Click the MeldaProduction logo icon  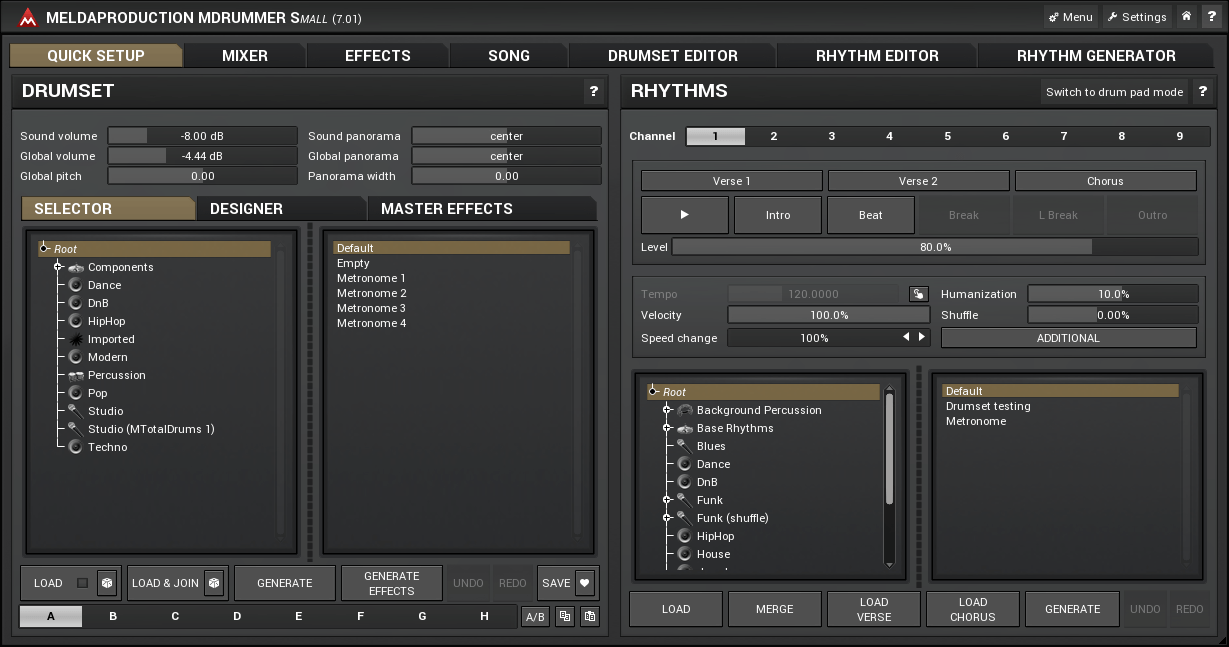click(x=27, y=17)
